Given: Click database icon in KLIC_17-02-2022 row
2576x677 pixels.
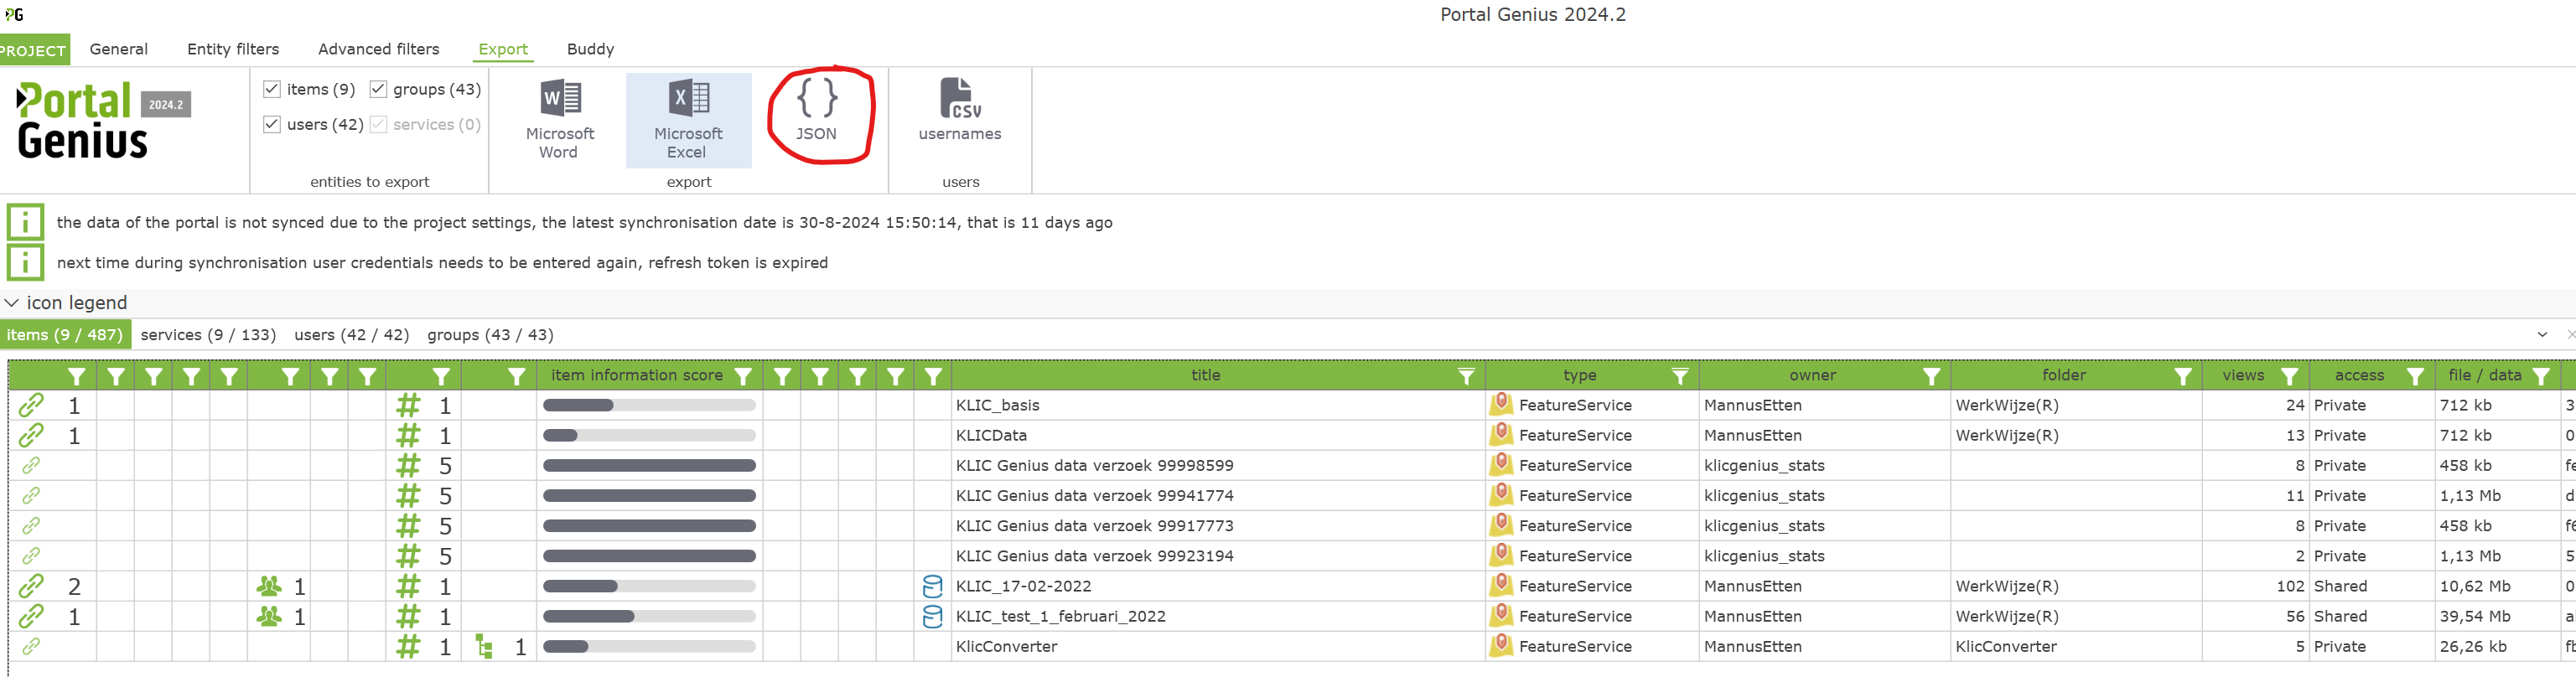Looking at the screenshot, I should [x=932, y=586].
